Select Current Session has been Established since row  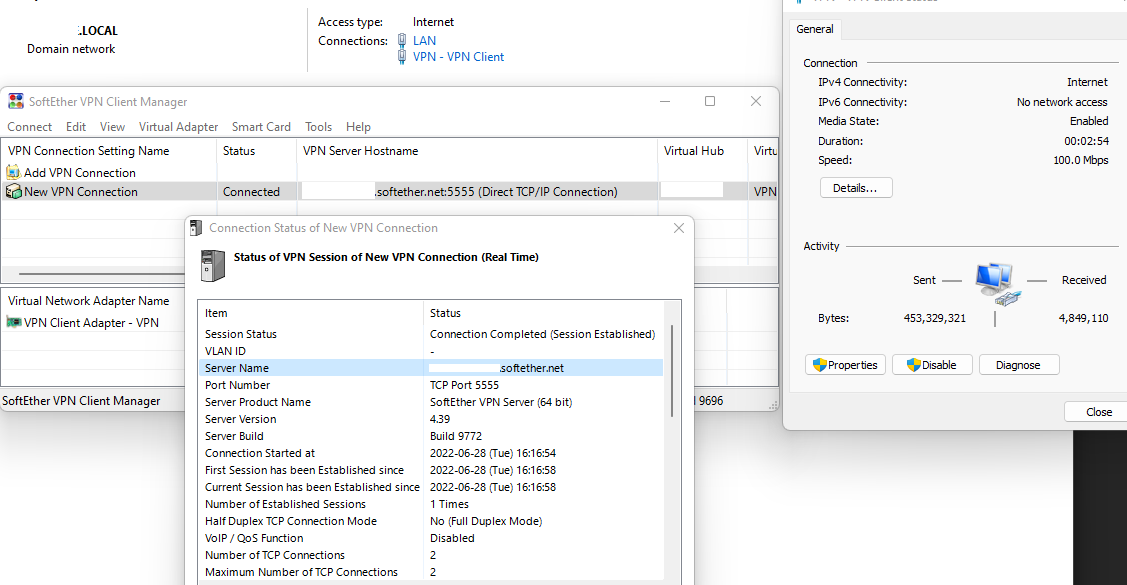click(431, 487)
